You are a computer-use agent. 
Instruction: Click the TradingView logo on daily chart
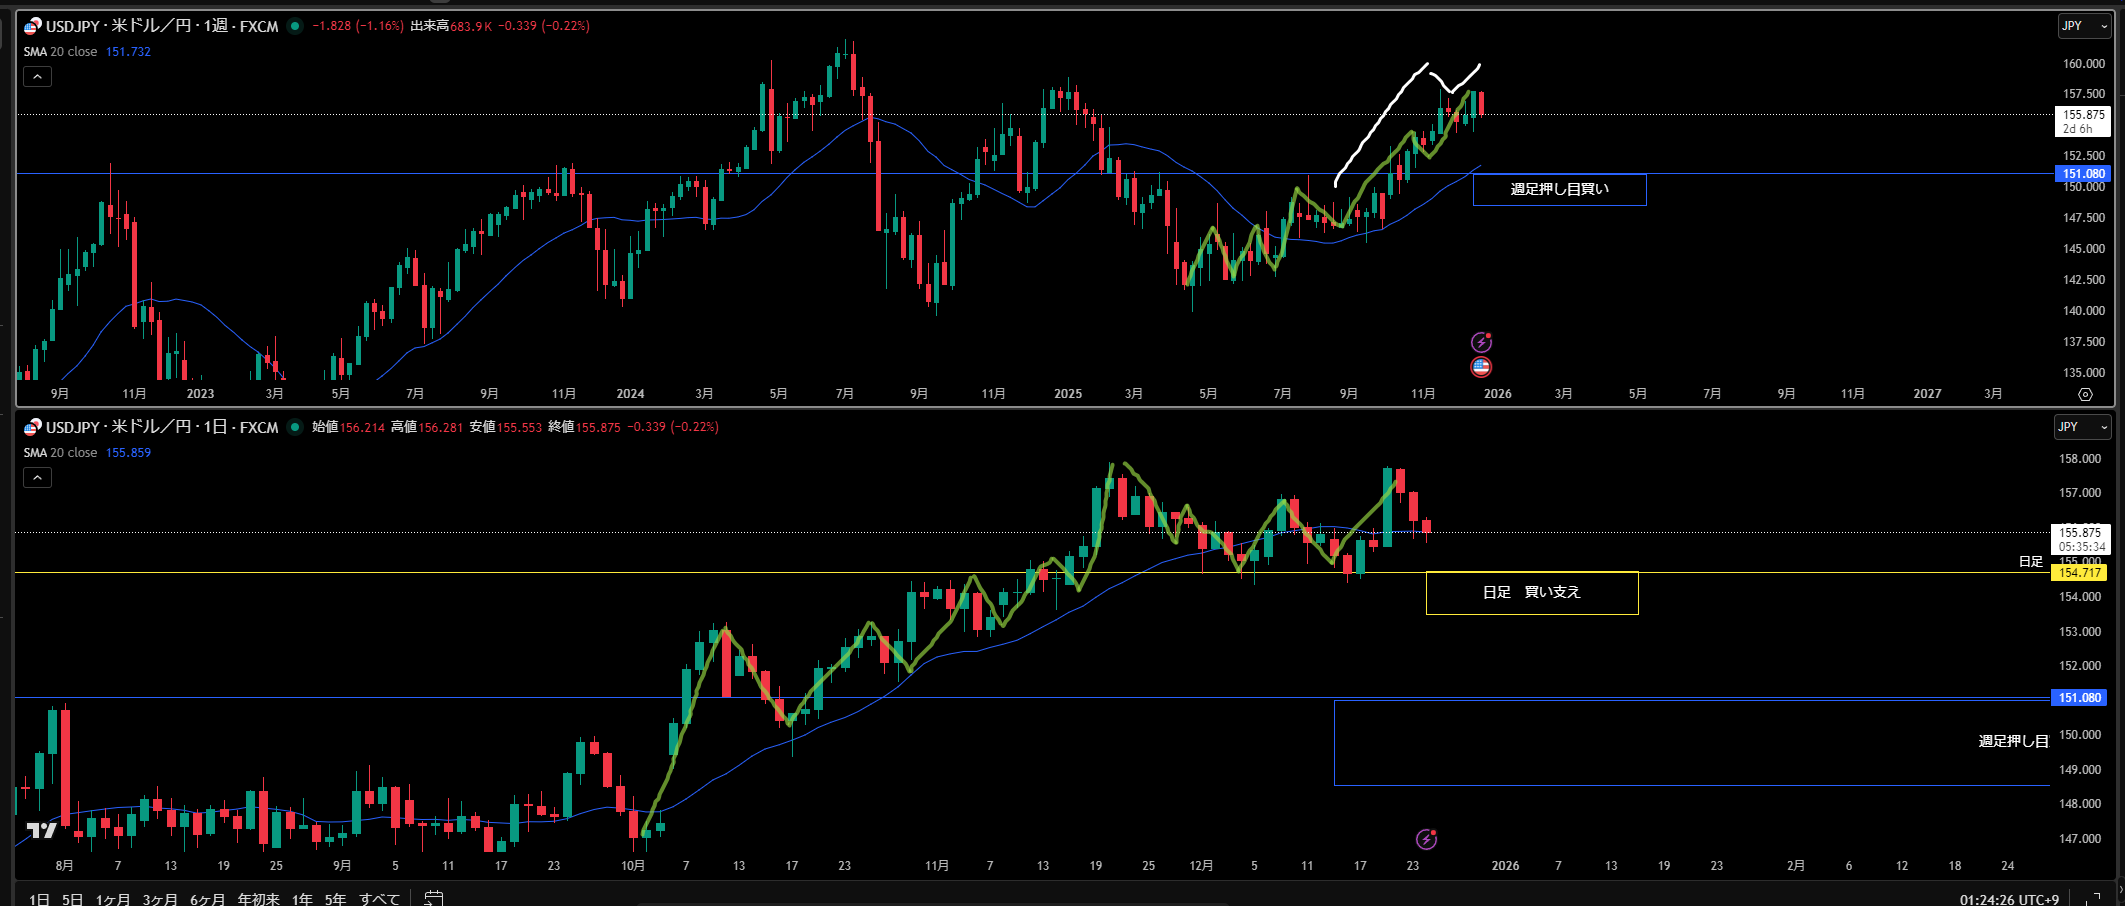tap(41, 830)
